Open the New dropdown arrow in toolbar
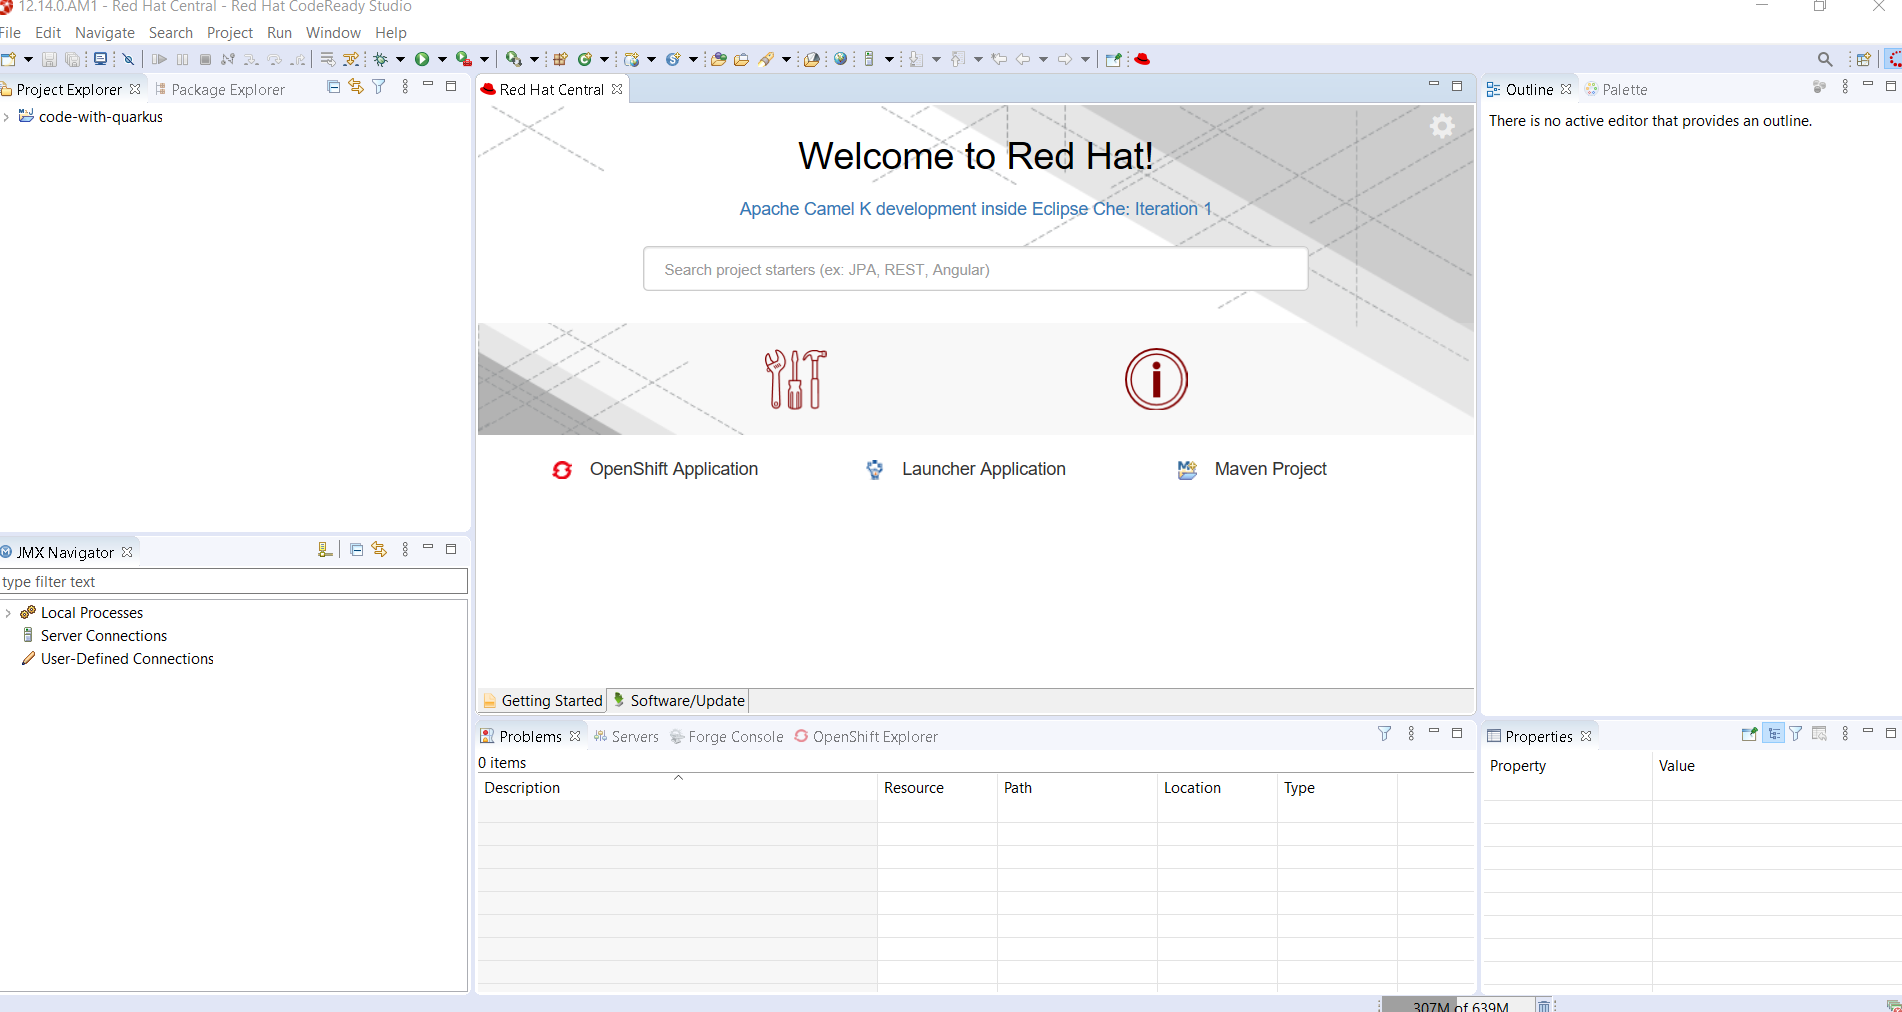 pyautogui.click(x=28, y=60)
